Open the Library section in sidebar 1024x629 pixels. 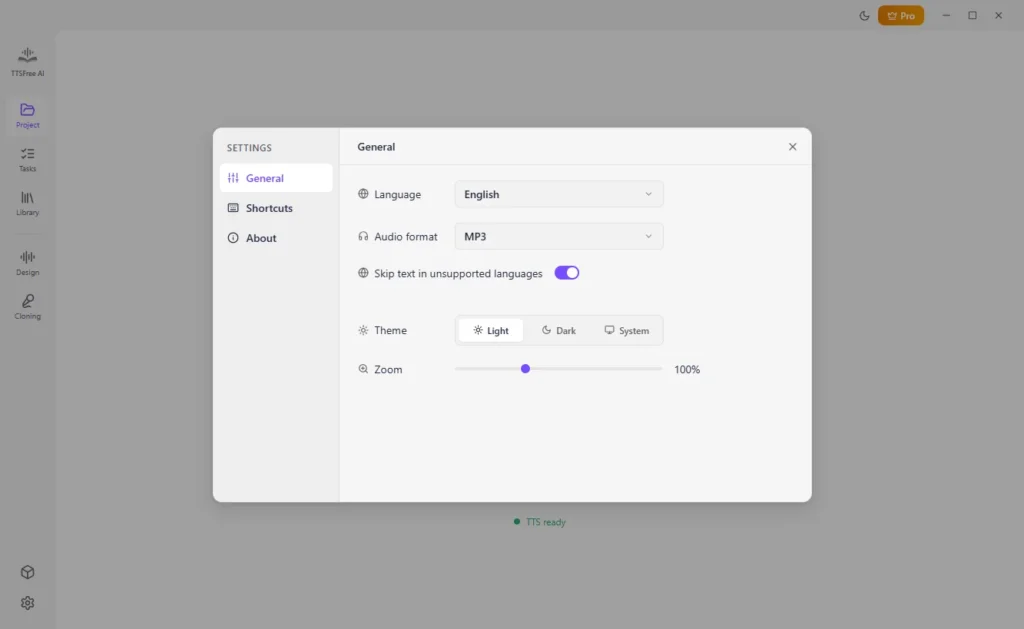27,203
